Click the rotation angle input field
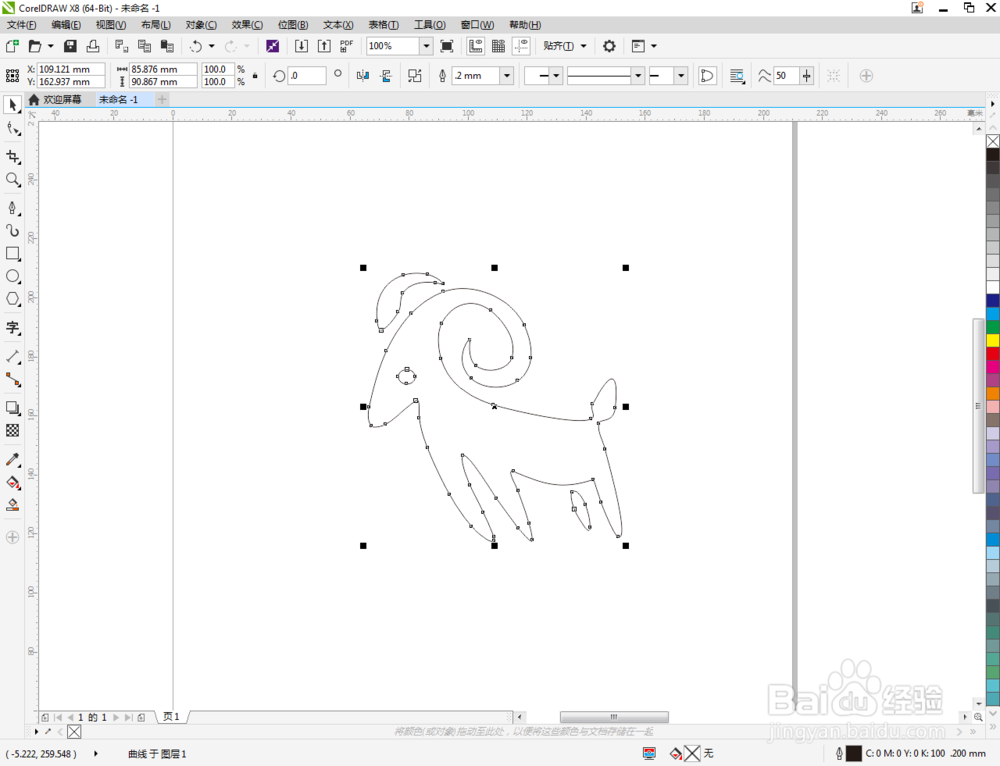Viewport: 1000px width, 766px height. [307, 76]
